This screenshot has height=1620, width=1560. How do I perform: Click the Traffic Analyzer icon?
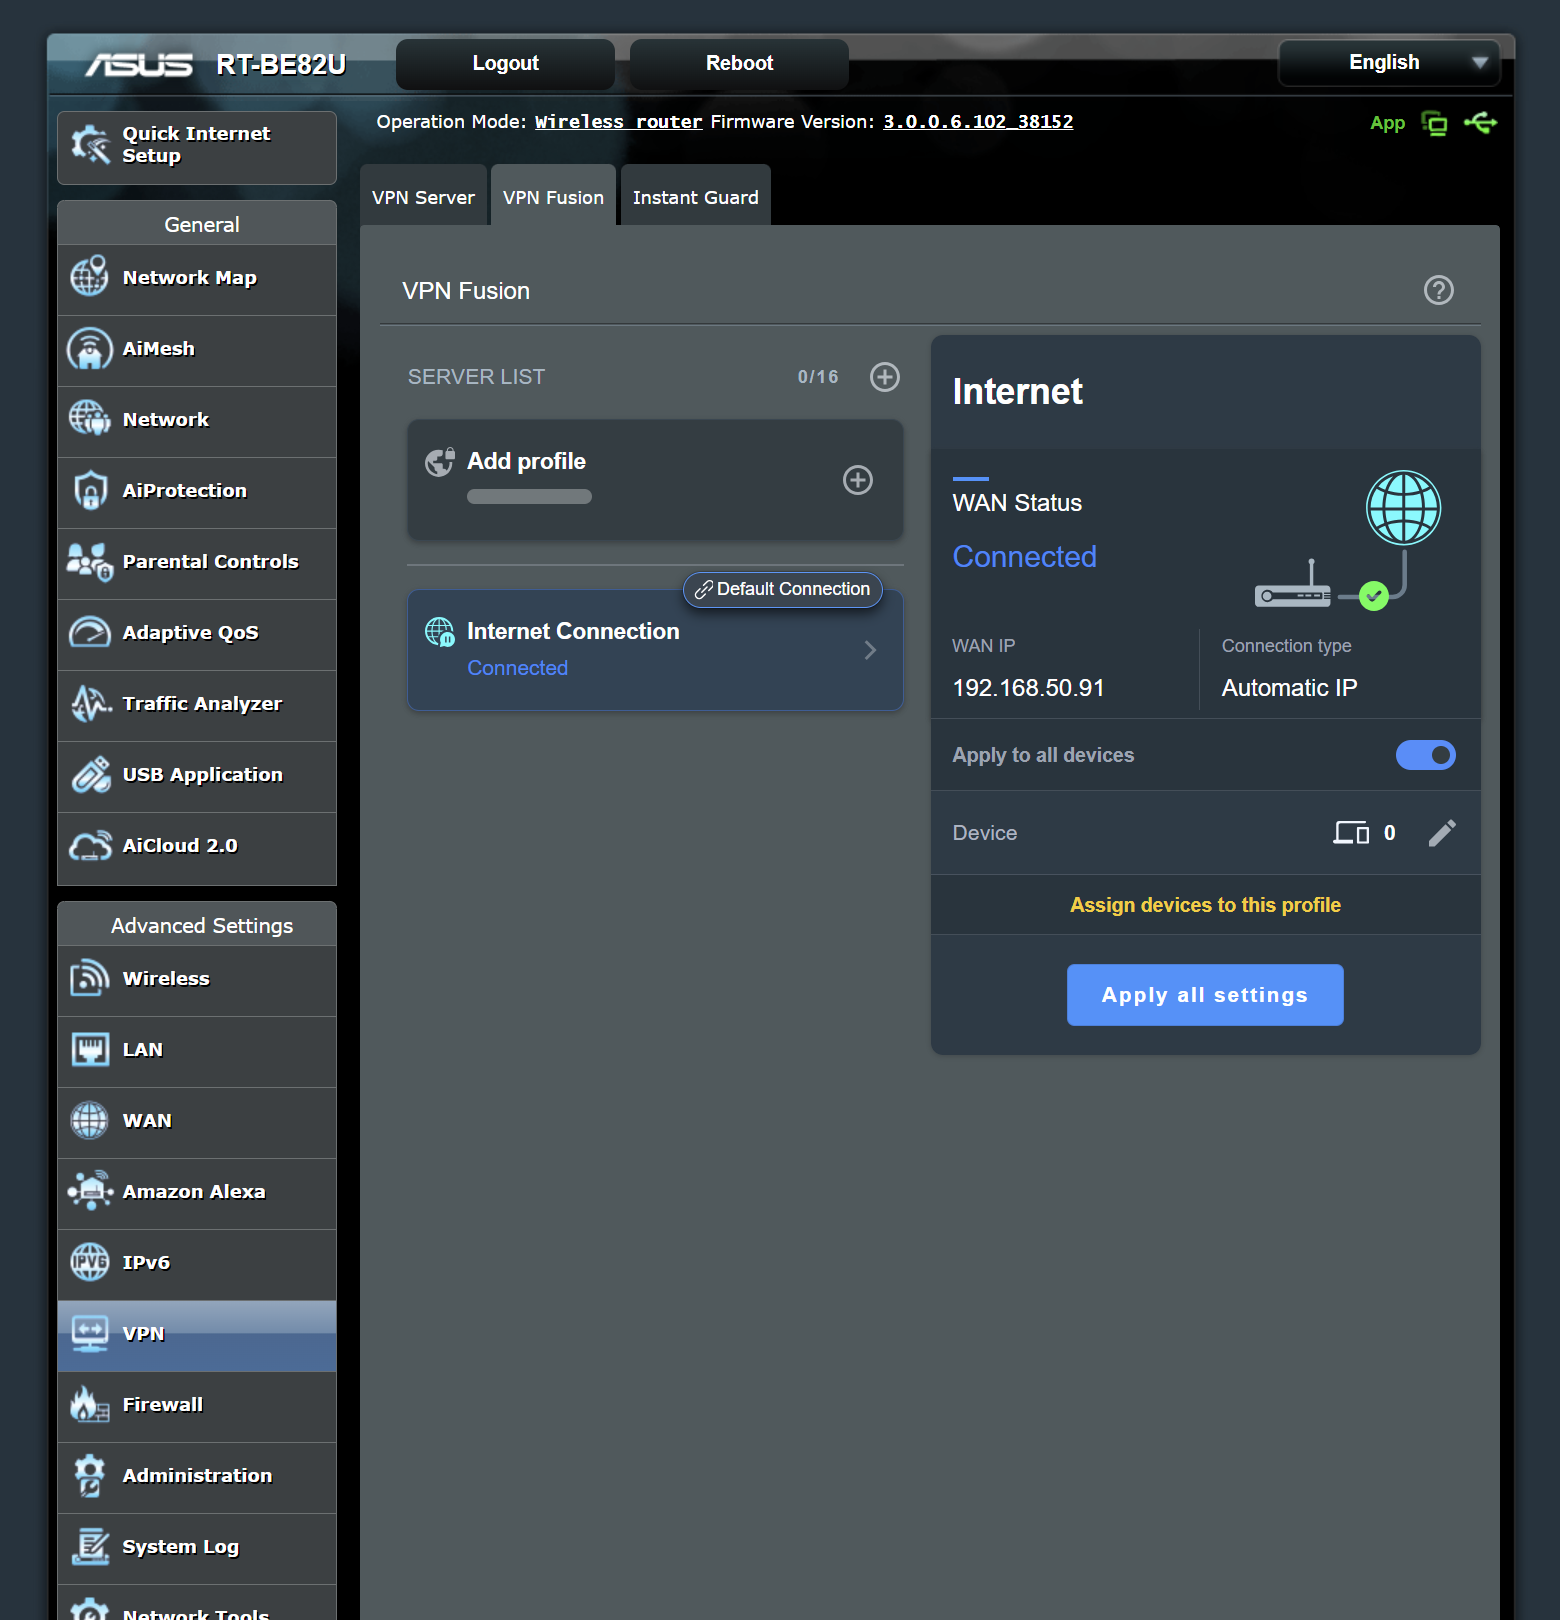90,703
